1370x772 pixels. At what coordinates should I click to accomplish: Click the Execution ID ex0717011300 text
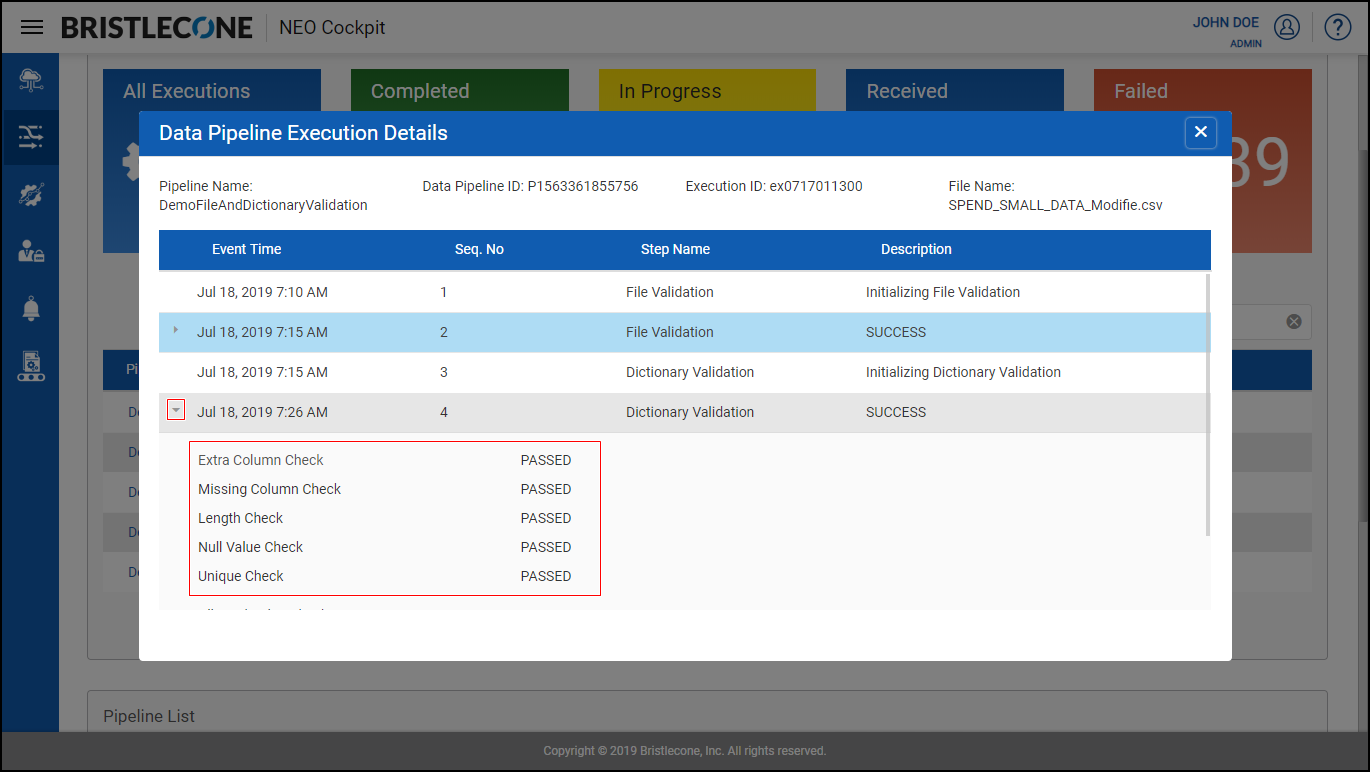pos(774,186)
